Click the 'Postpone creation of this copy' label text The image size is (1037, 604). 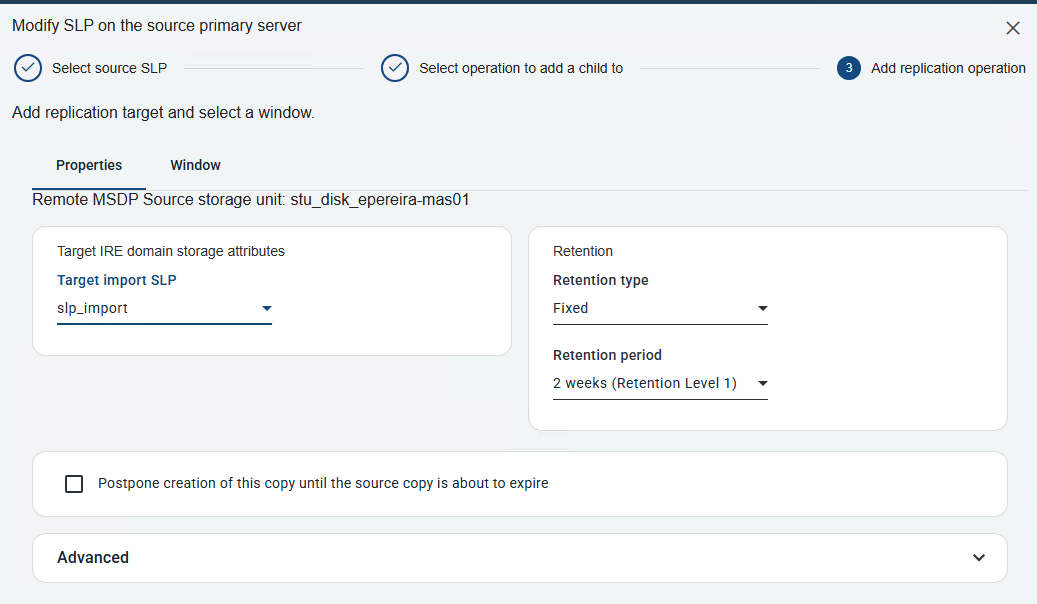(x=323, y=484)
